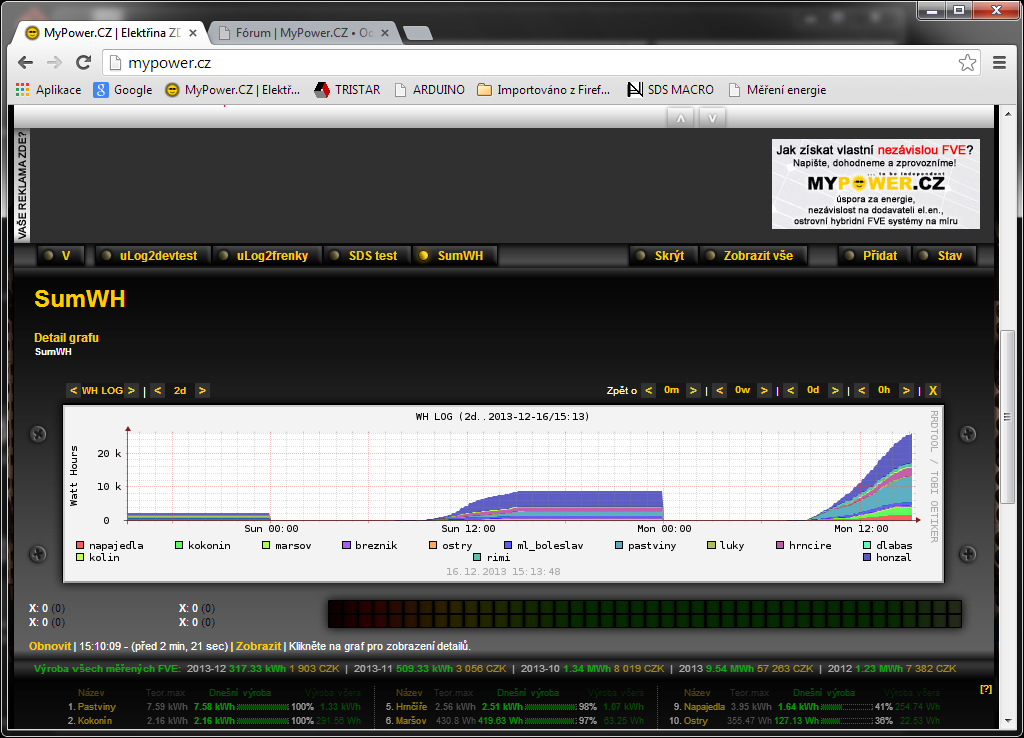
Task: Click the browser reload button
Action: coord(84,63)
